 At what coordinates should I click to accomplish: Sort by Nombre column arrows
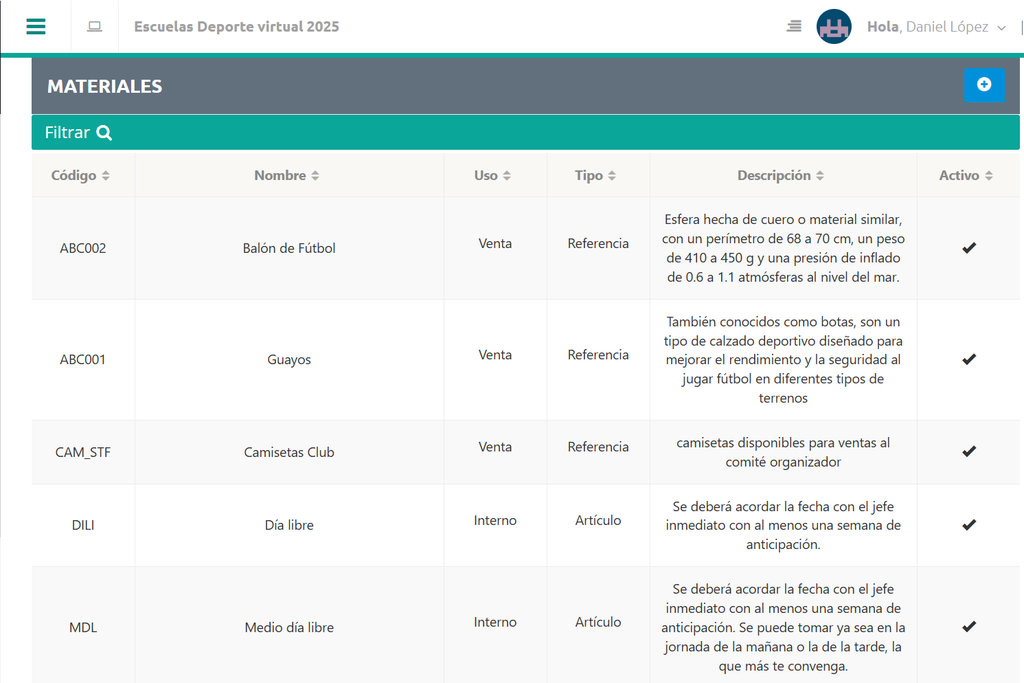(x=315, y=176)
